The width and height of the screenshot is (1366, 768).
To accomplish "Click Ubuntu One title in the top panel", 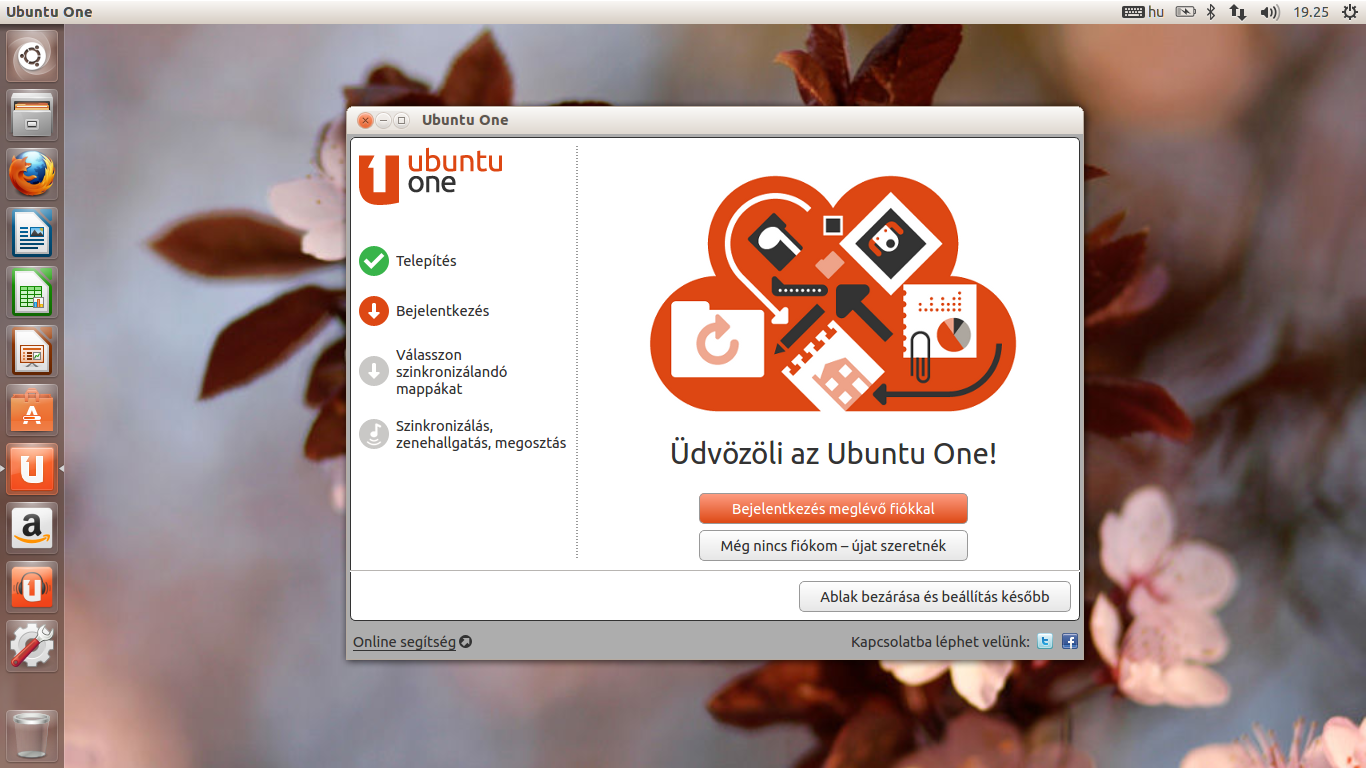I will [49, 12].
